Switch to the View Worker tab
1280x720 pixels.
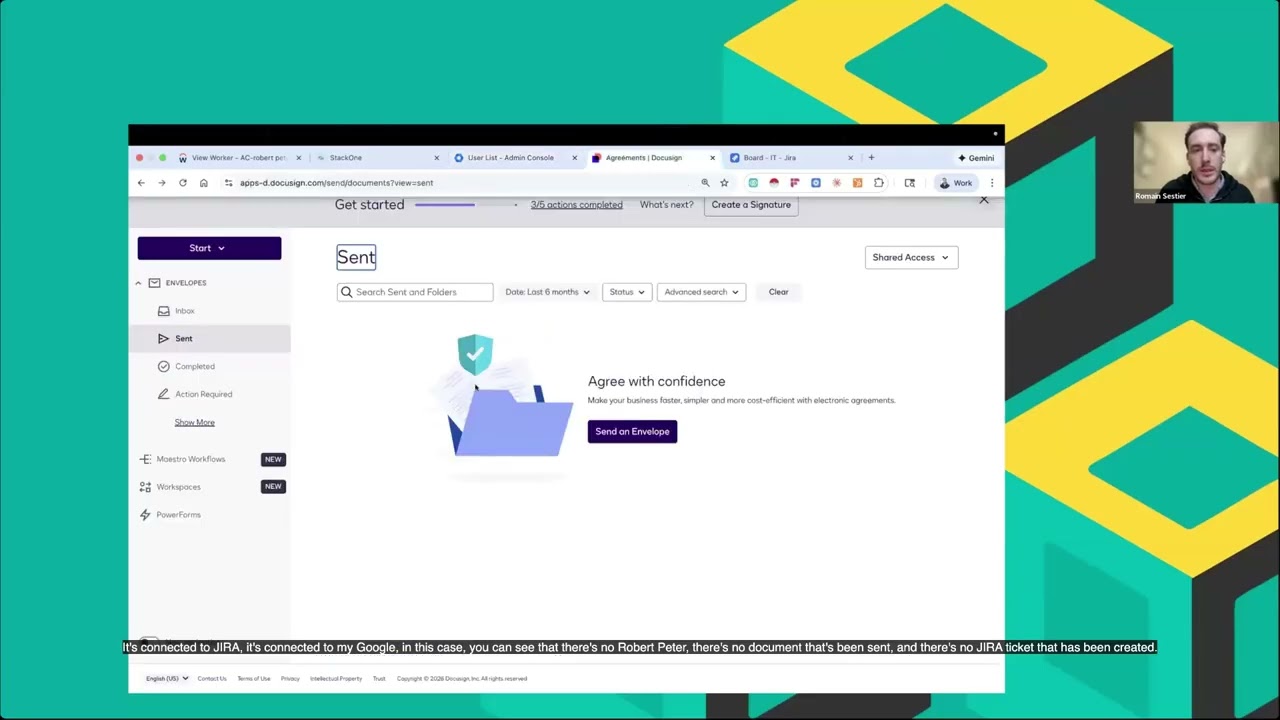pyautogui.click(x=239, y=158)
